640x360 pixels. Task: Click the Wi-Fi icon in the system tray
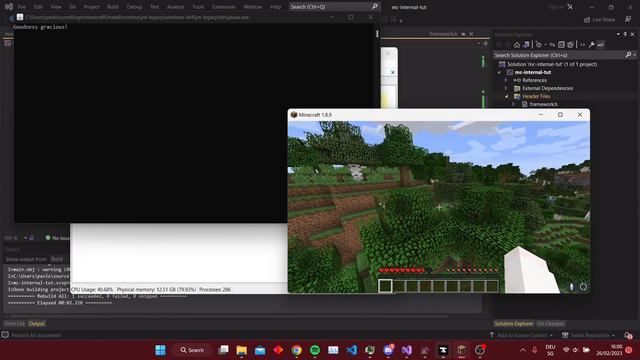566,350
